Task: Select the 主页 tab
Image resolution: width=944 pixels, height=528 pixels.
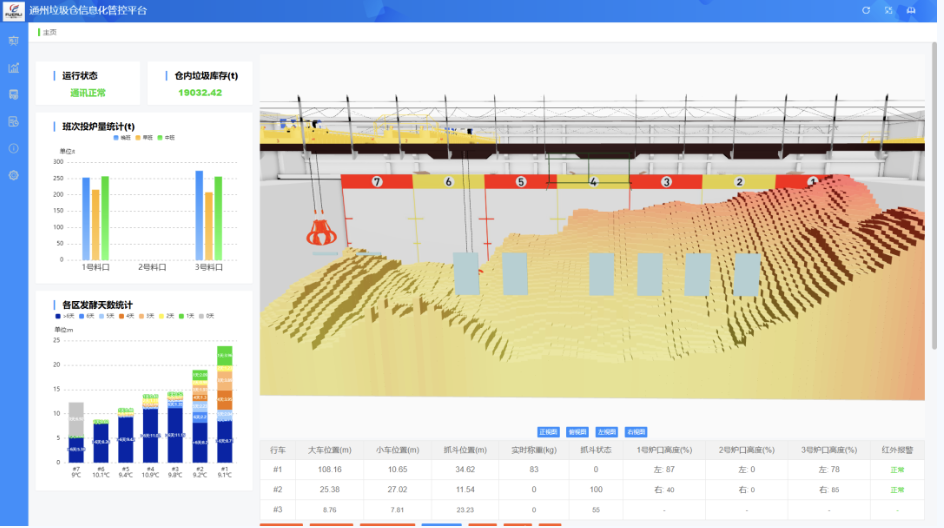Action: (48, 32)
